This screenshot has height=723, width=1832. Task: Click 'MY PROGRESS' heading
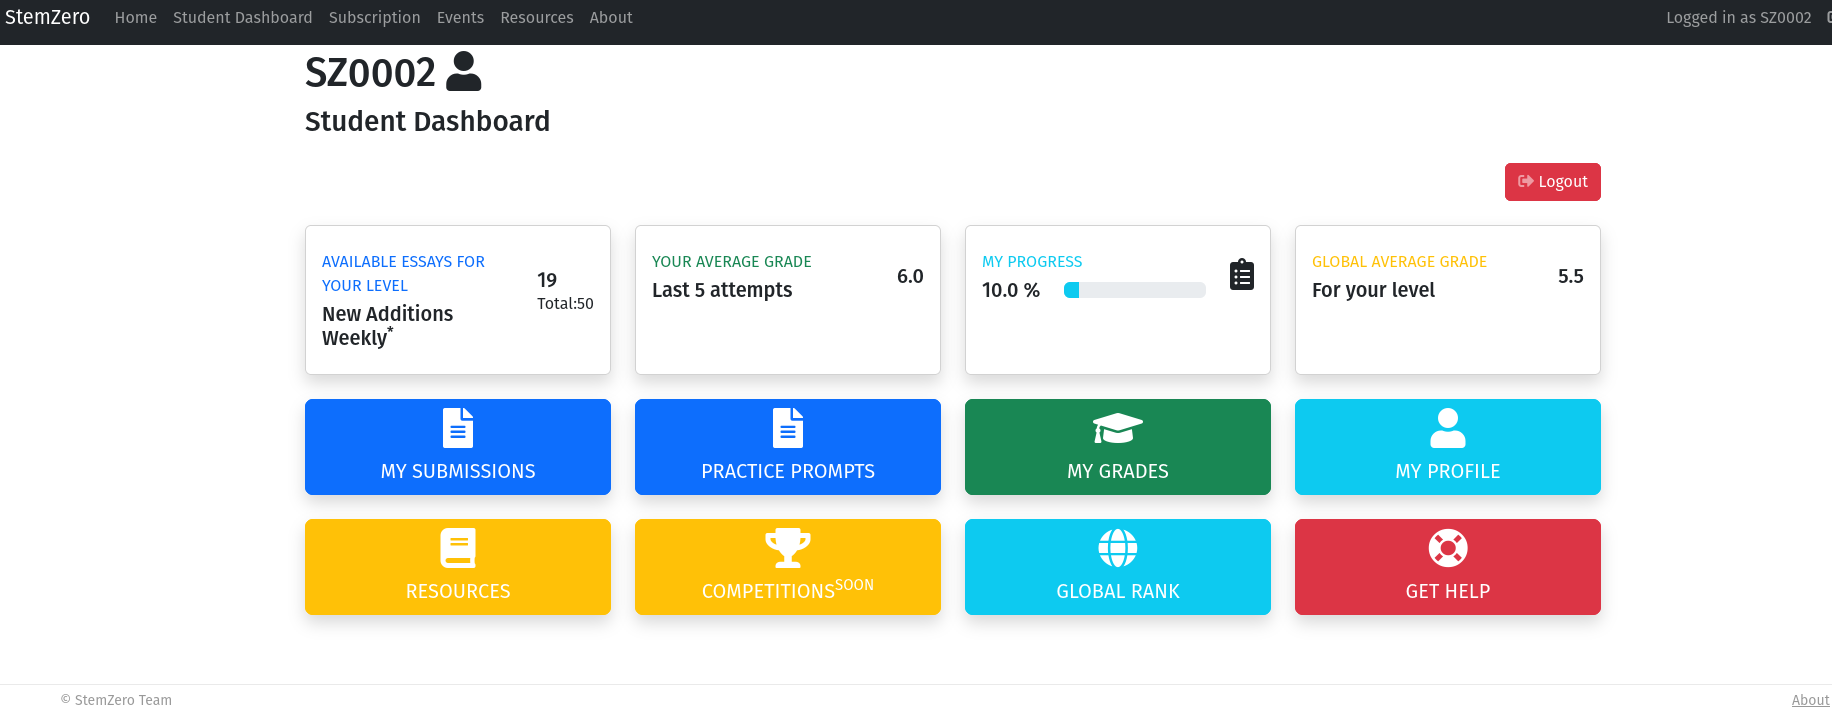1032,262
